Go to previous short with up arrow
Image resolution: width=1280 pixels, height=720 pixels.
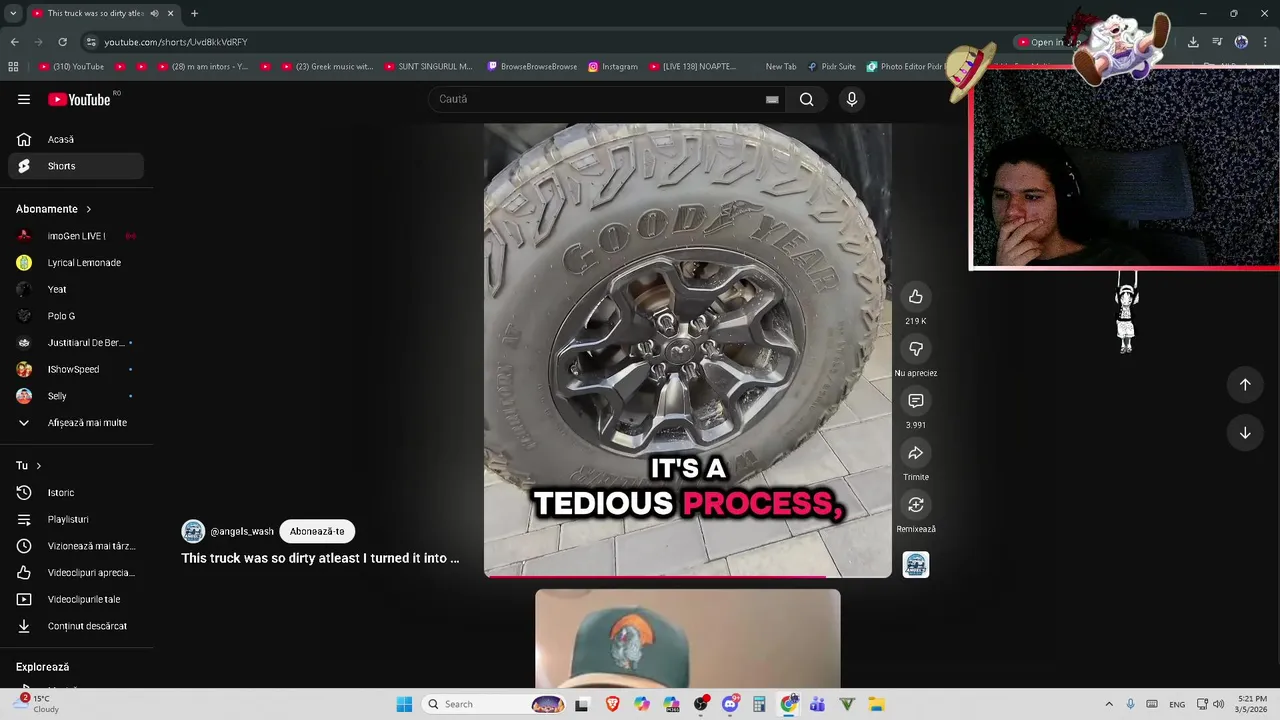tap(1245, 385)
